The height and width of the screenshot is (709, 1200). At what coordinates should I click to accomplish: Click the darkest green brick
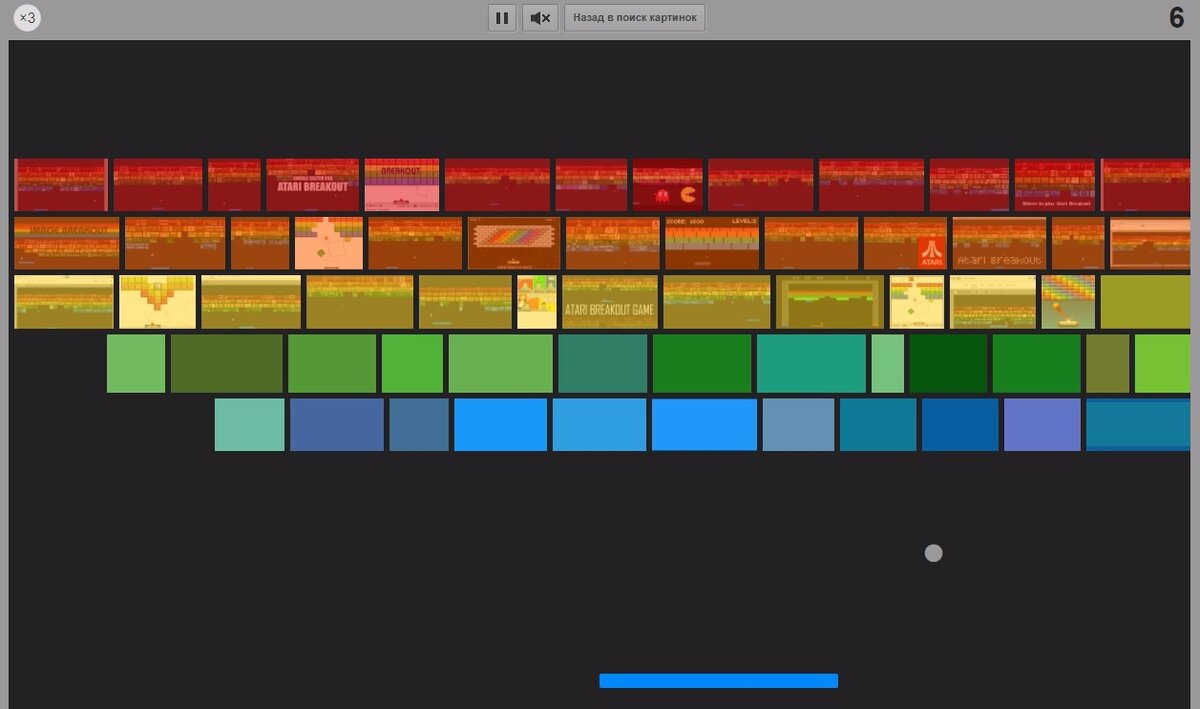[x=948, y=364]
